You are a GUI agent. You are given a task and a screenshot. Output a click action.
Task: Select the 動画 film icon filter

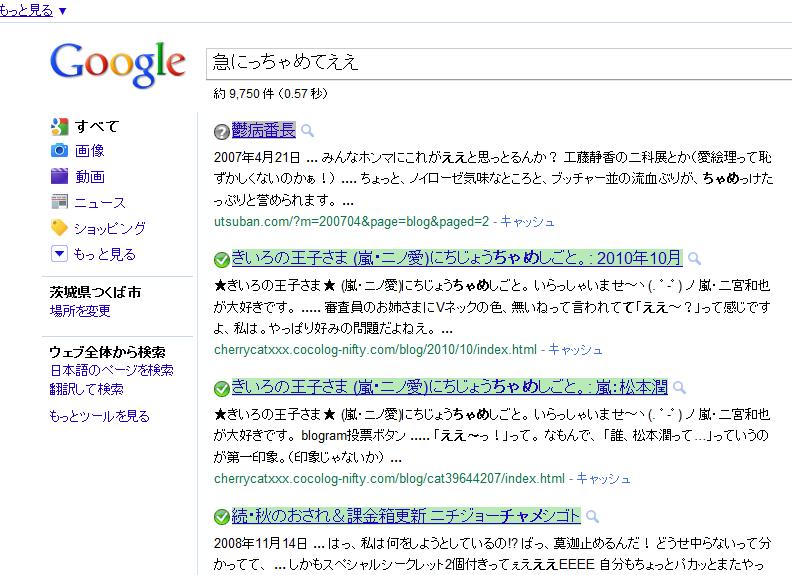pos(59,177)
